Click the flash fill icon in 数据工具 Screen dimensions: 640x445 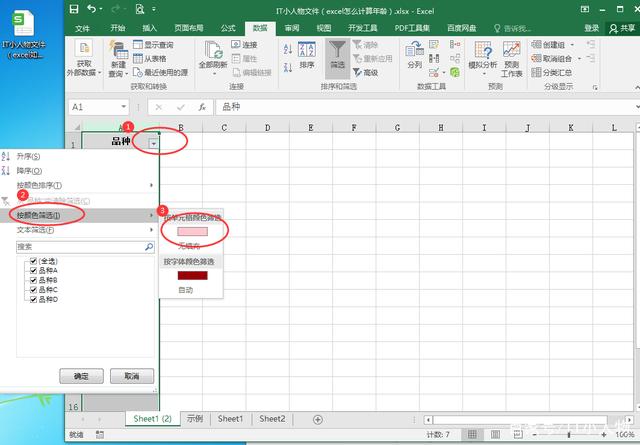coord(434,44)
